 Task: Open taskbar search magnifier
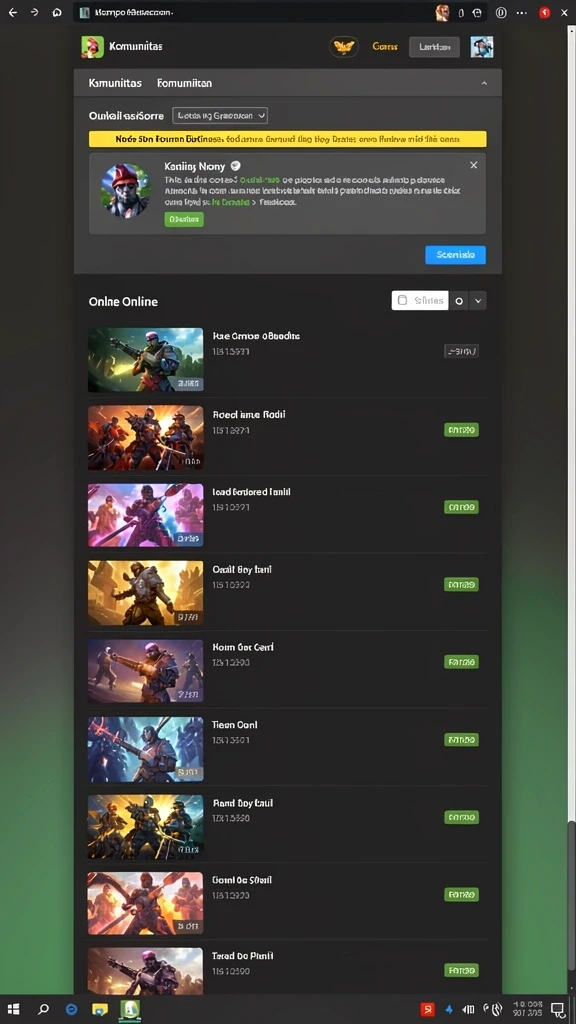[43, 1009]
